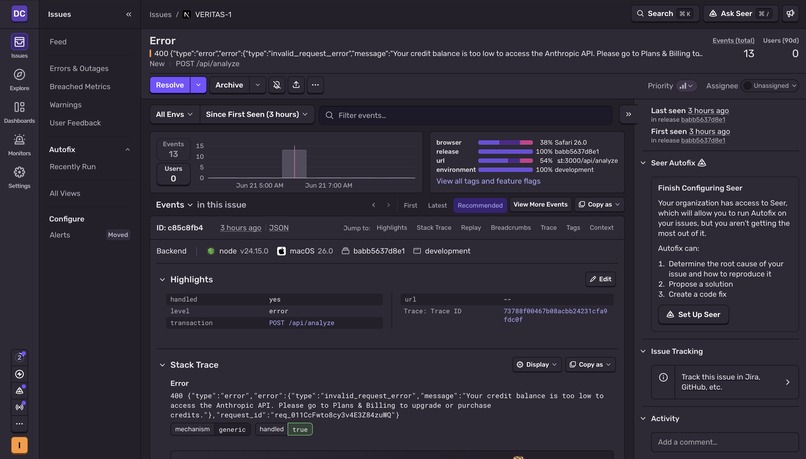The width and height of the screenshot is (806, 459).
Task: Open the more actions ellipsis menu
Action: (x=315, y=85)
